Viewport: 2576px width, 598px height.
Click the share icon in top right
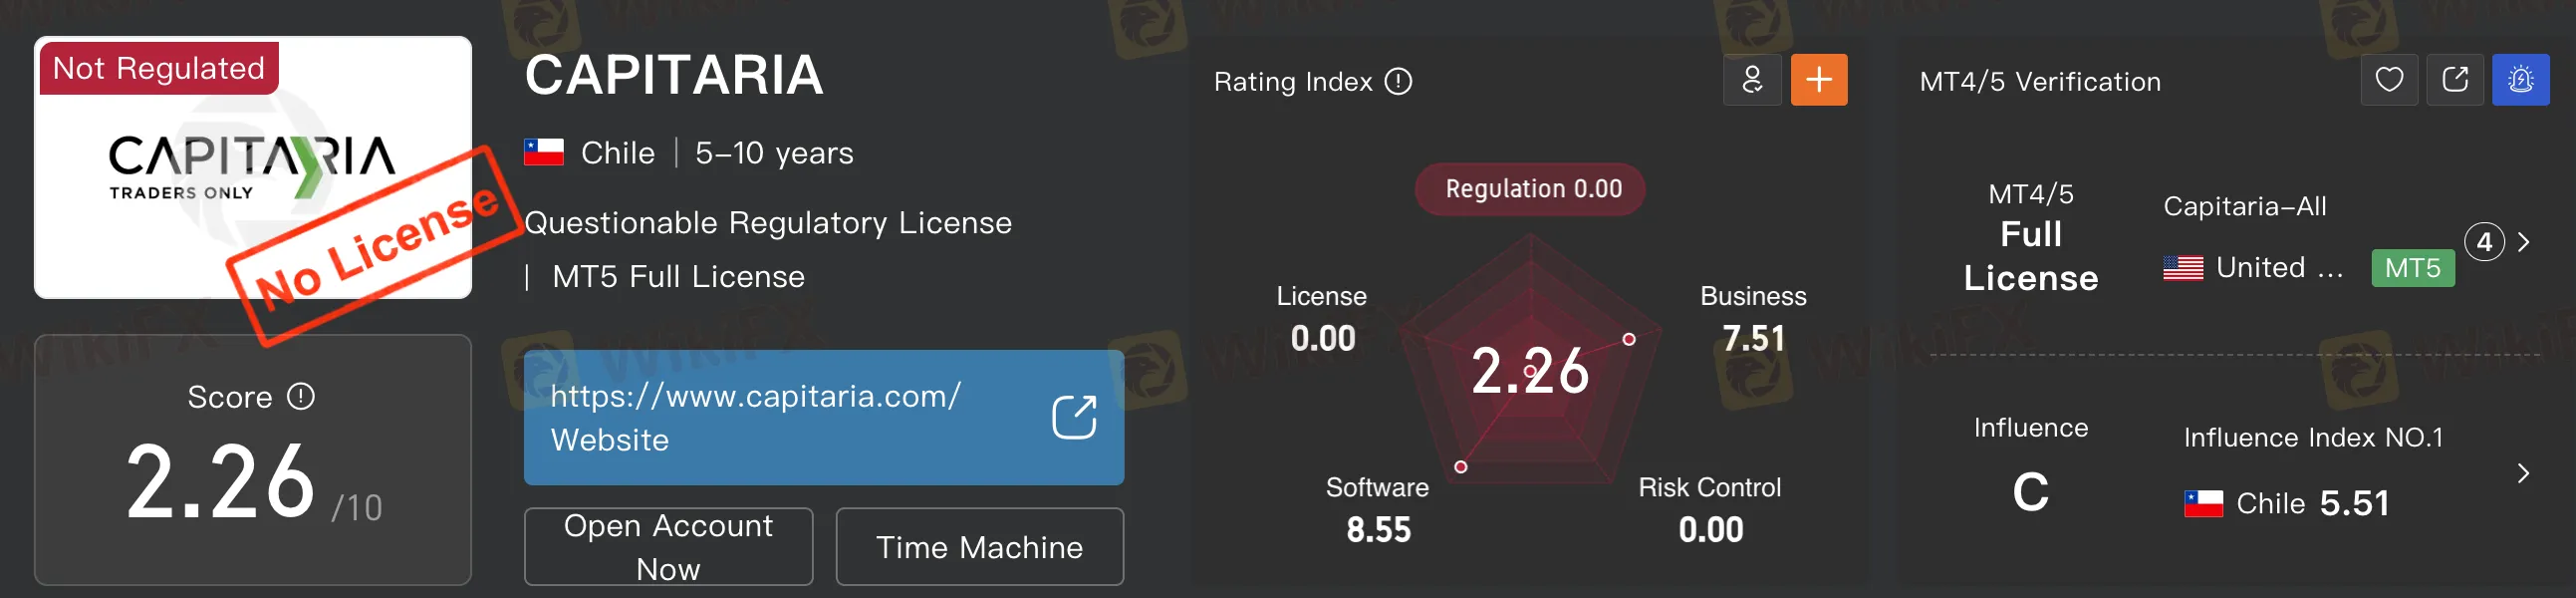coord(2454,80)
